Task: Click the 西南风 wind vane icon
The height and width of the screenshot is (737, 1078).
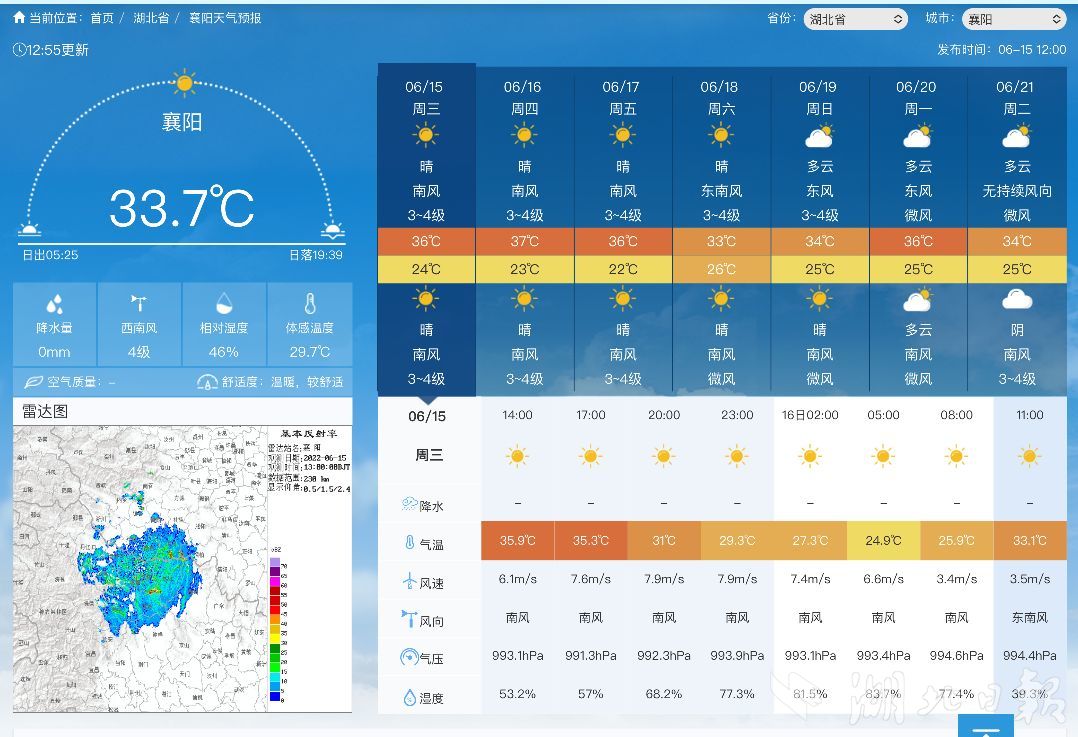Action: 139,303
